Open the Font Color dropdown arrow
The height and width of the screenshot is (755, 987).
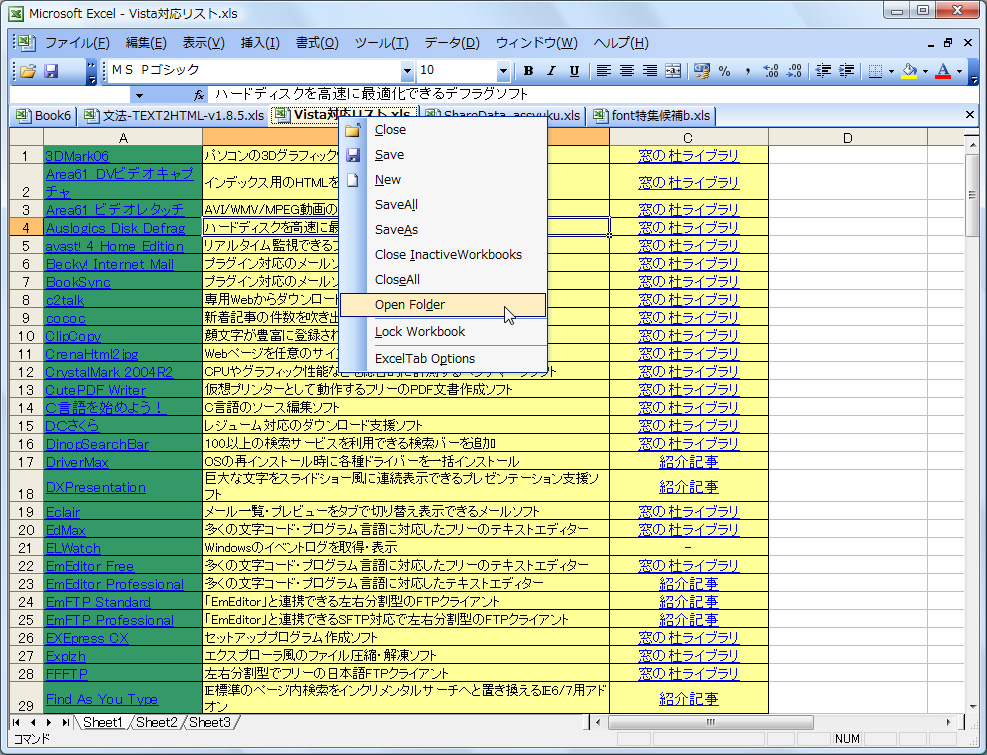958,71
